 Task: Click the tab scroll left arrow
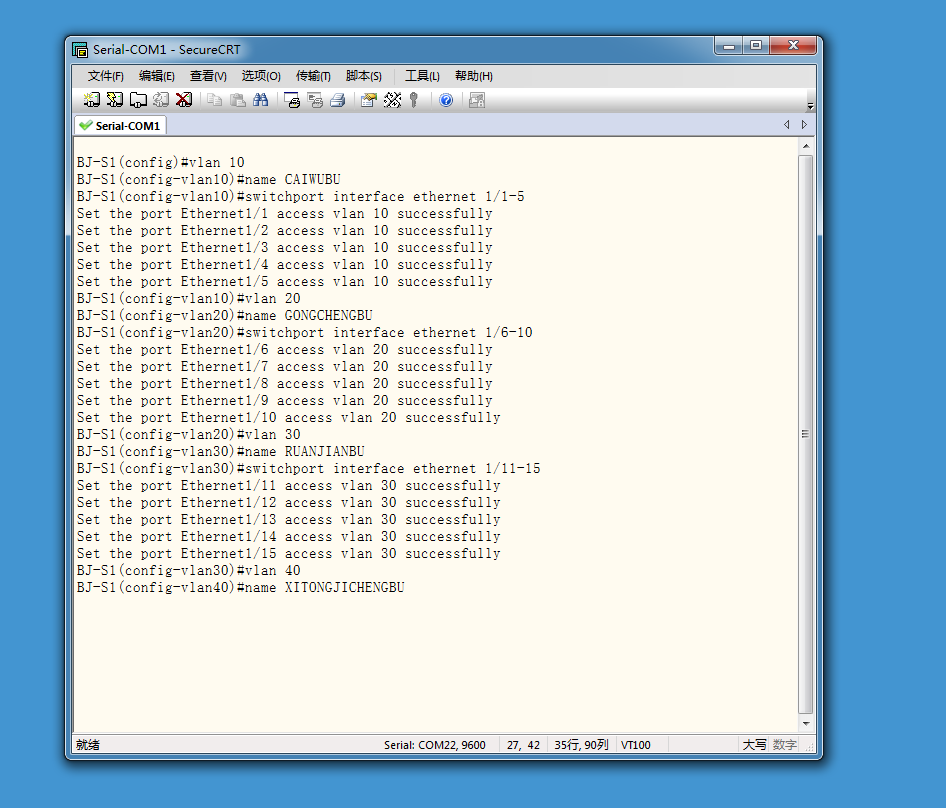click(x=787, y=124)
